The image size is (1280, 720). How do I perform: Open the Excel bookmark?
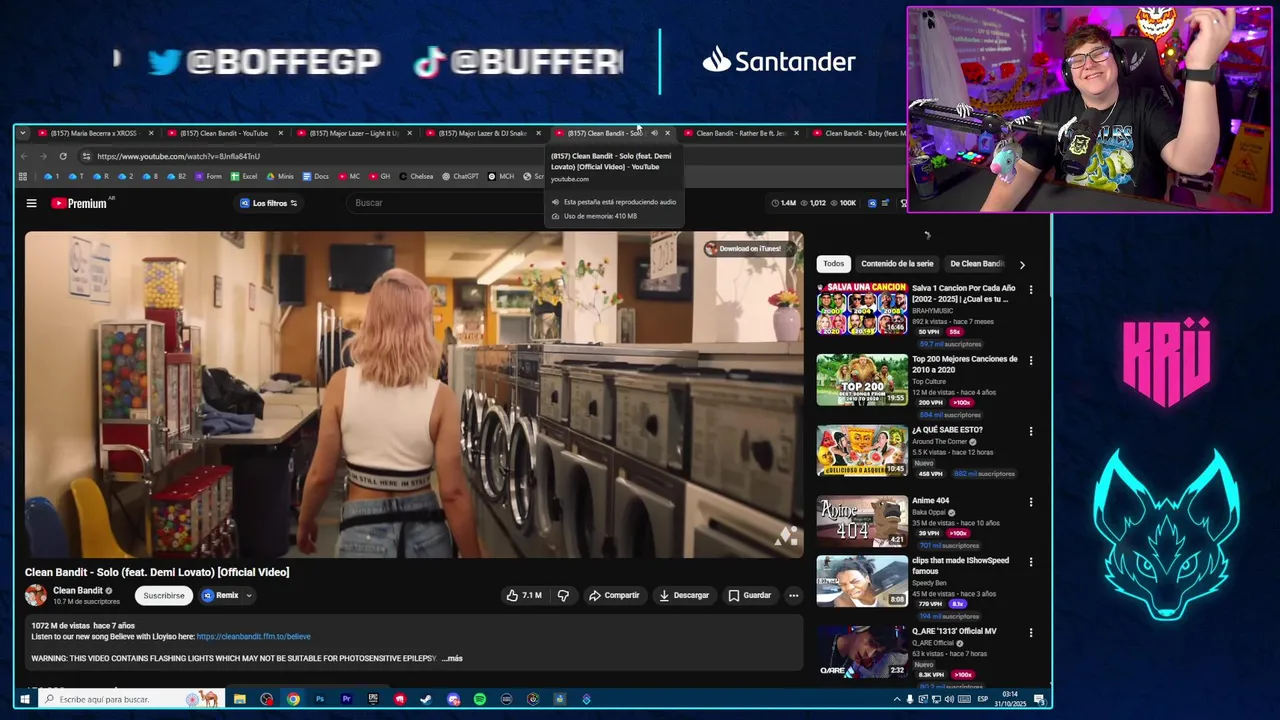[x=244, y=176]
